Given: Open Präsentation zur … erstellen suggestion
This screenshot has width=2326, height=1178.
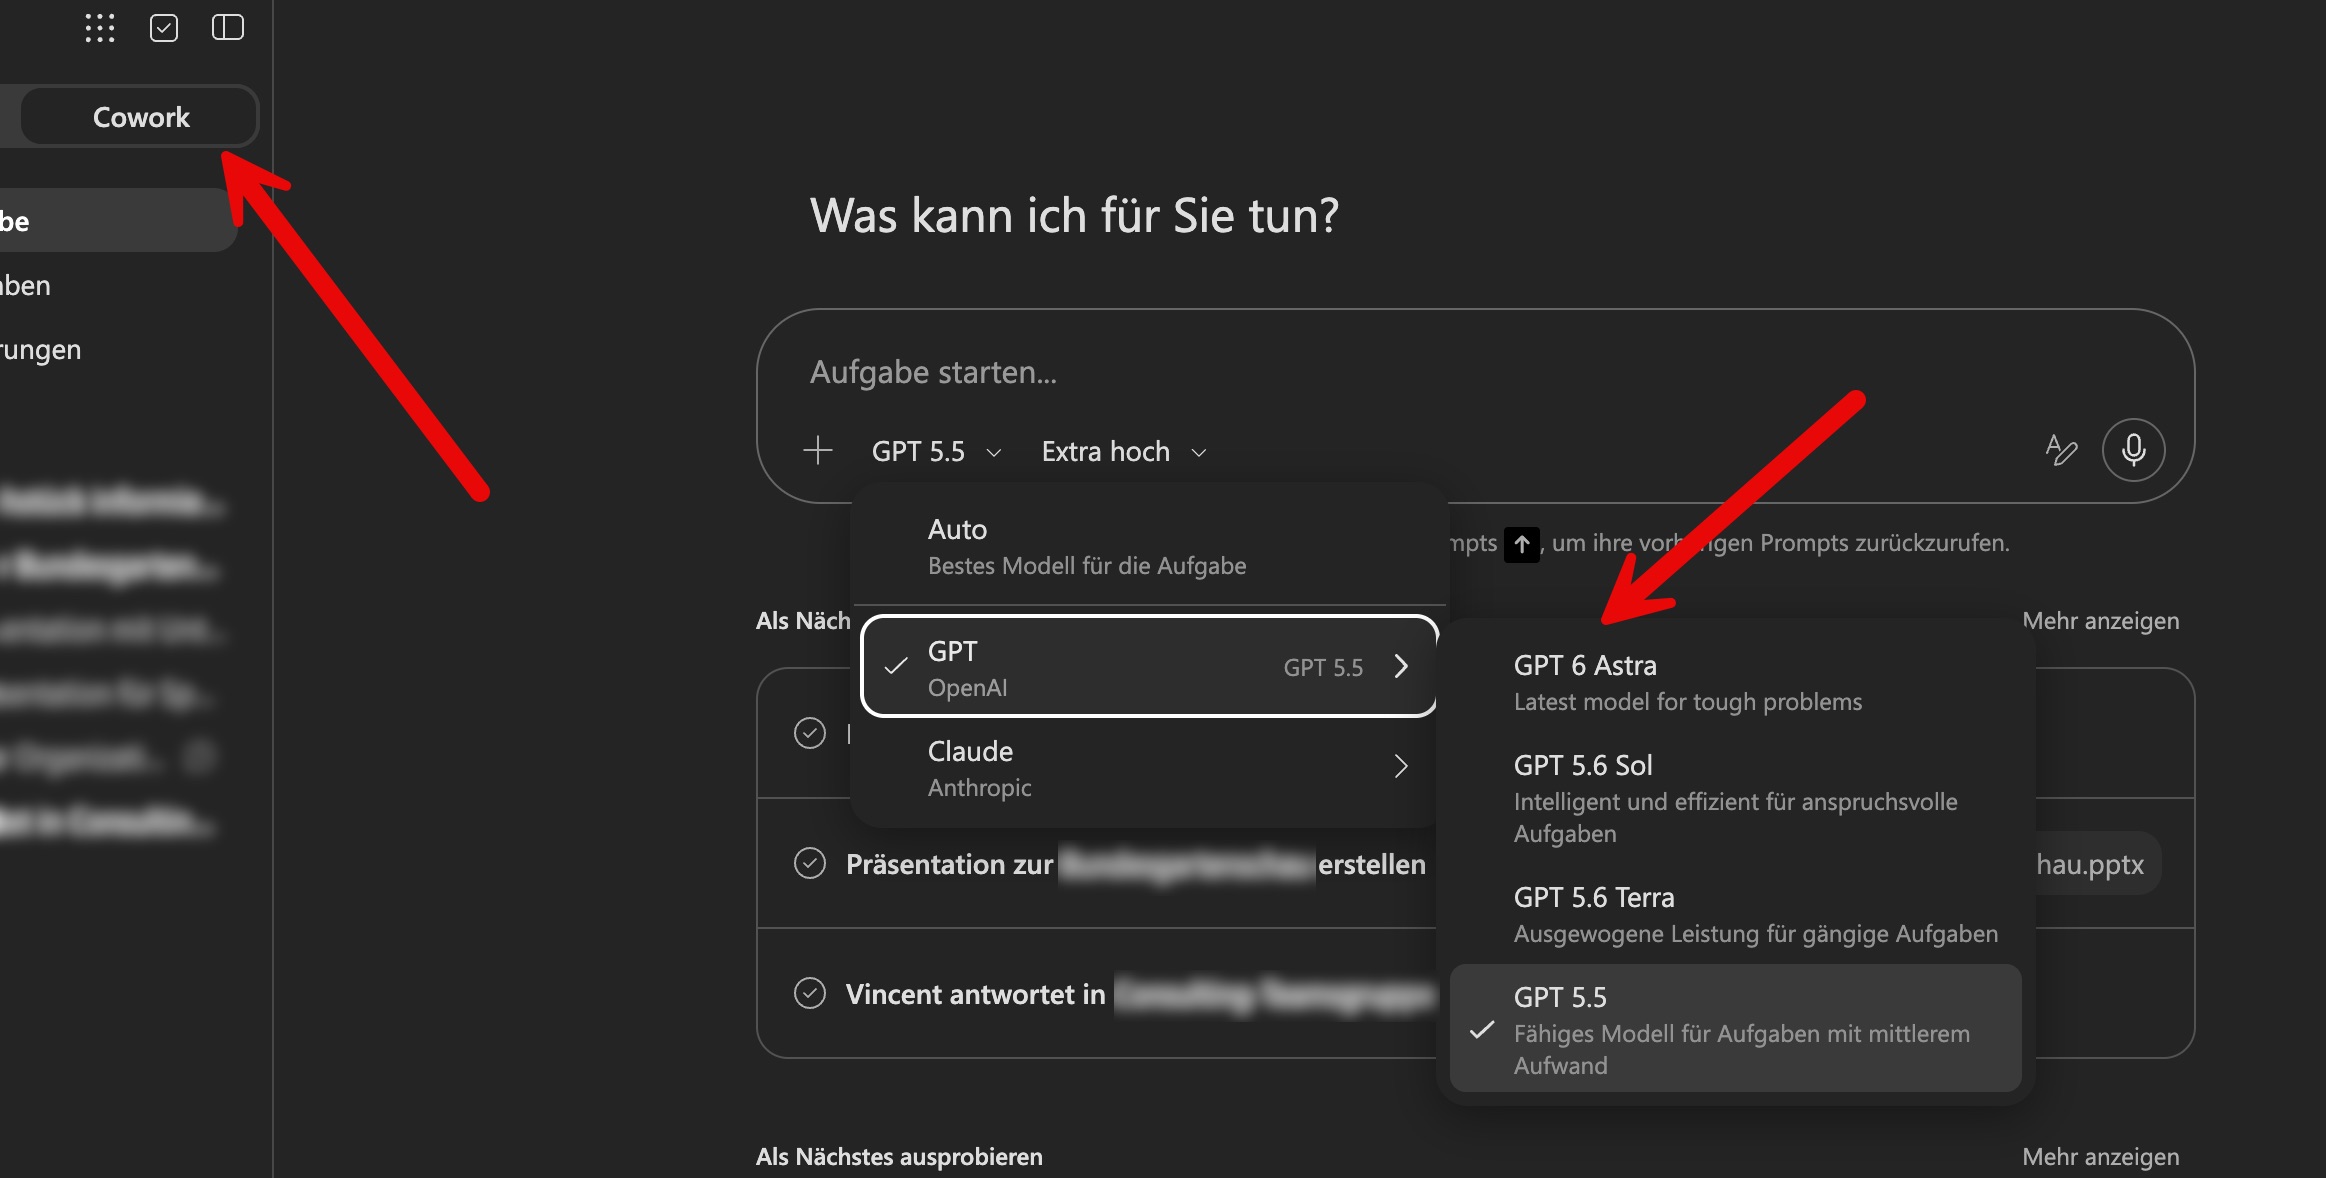Looking at the screenshot, I should coord(1136,864).
